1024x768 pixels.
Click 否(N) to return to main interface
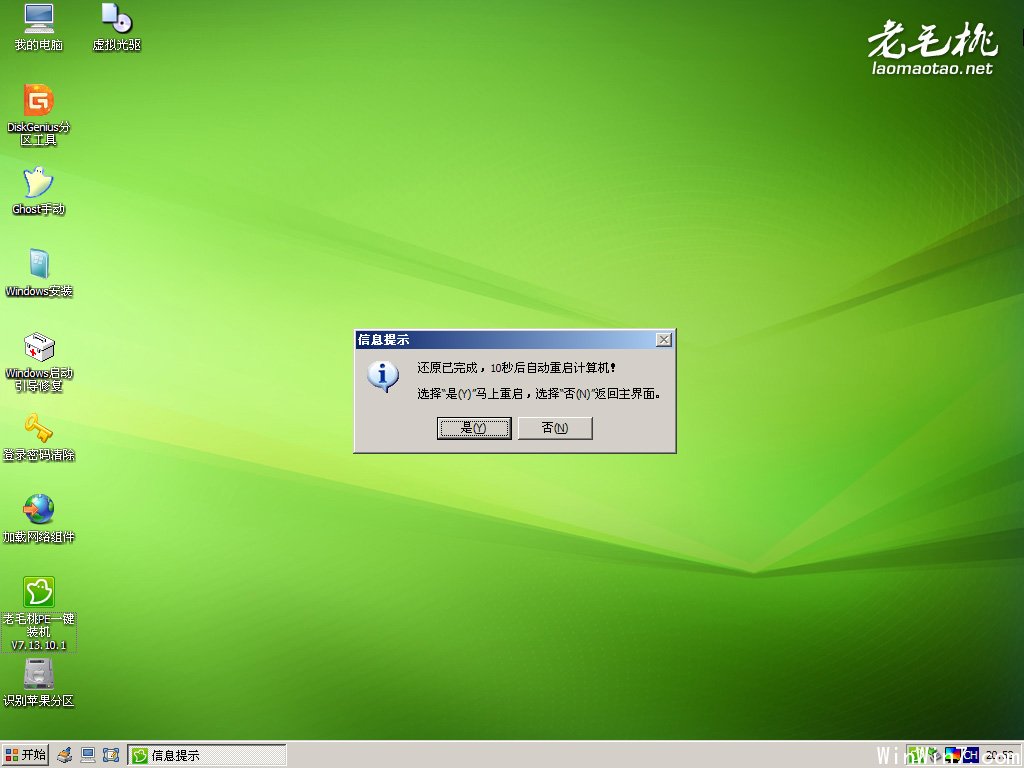click(555, 428)
